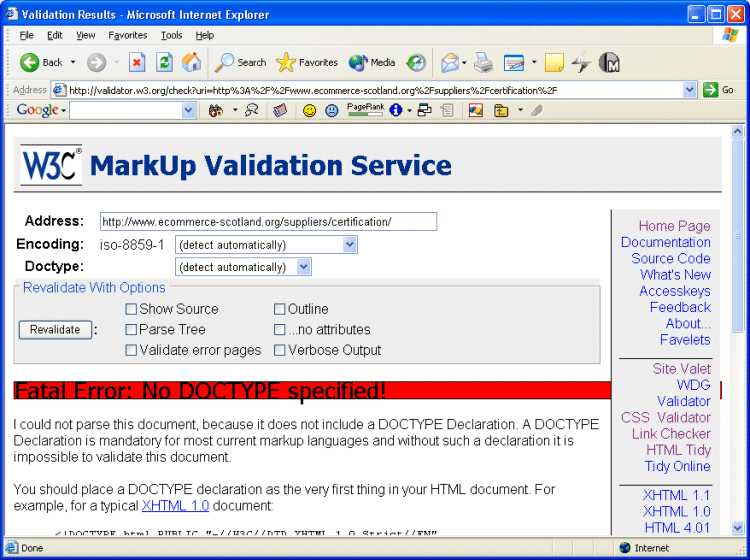Click the Forward arrow icon

[x=97, y=63]
